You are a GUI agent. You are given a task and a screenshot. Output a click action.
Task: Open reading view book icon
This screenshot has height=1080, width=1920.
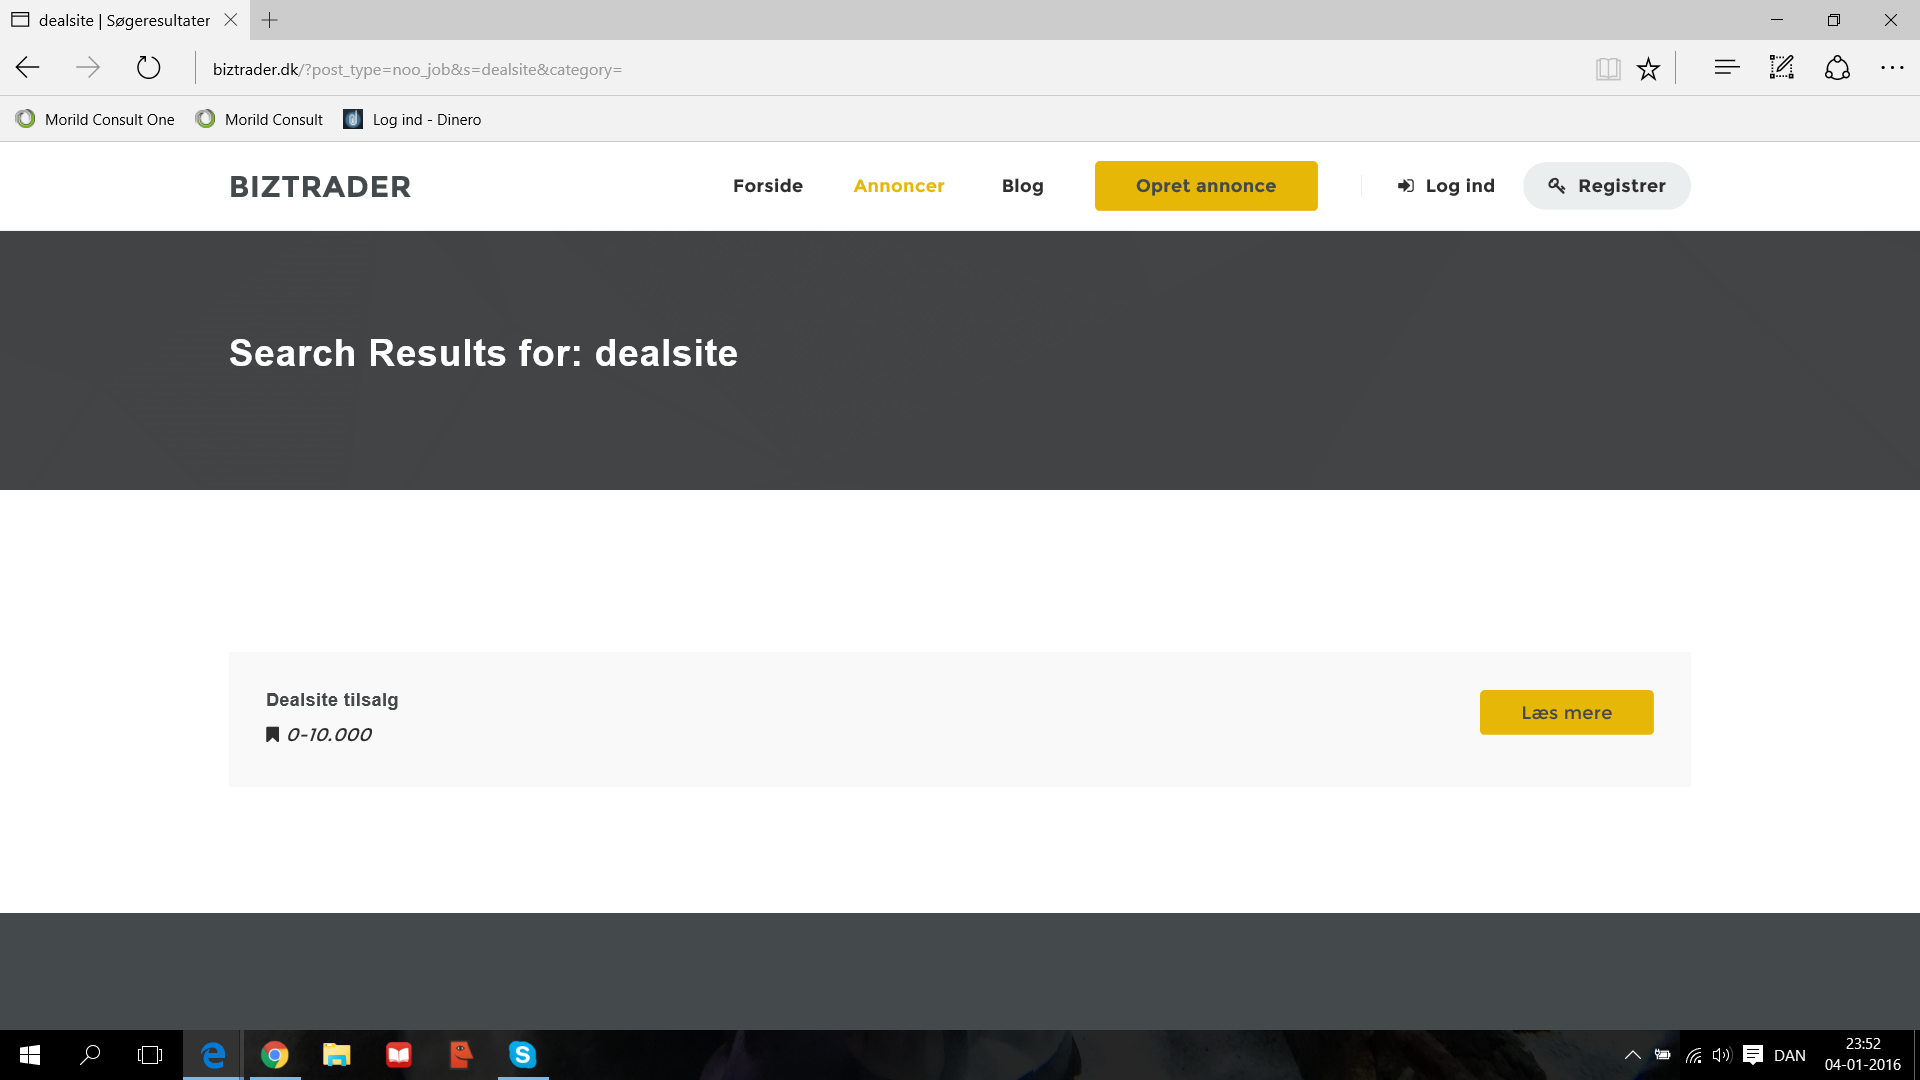[x=1607, y=69]
